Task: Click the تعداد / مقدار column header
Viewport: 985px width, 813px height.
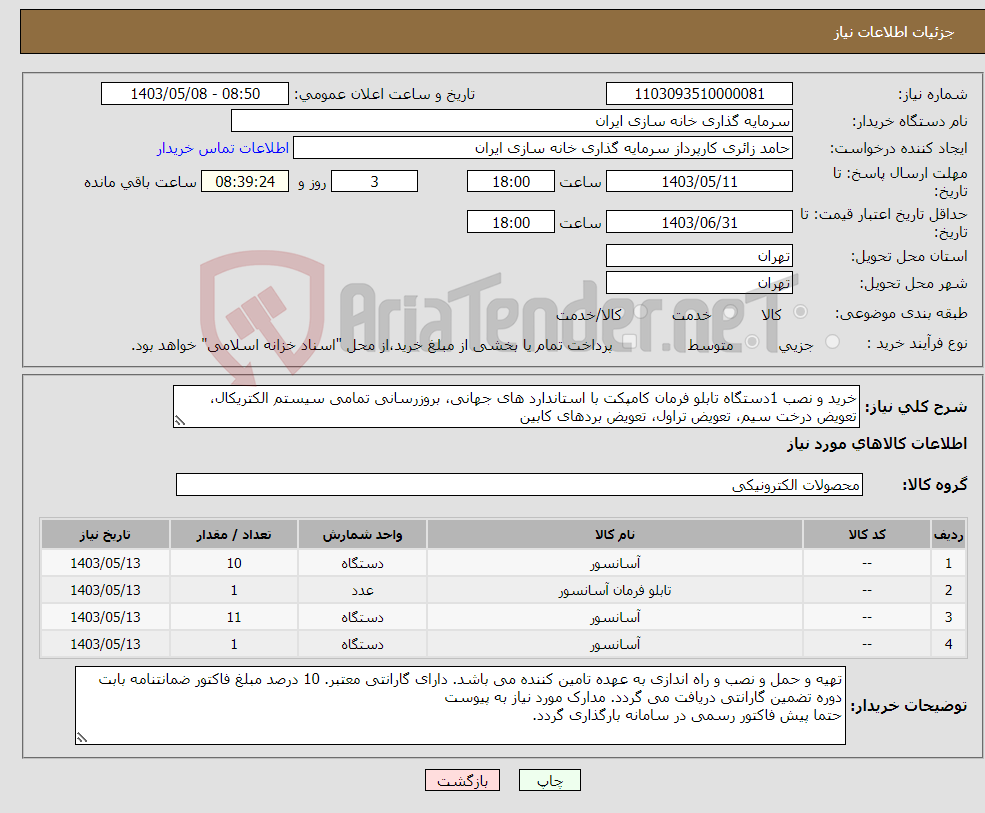Action: point(234,535)
